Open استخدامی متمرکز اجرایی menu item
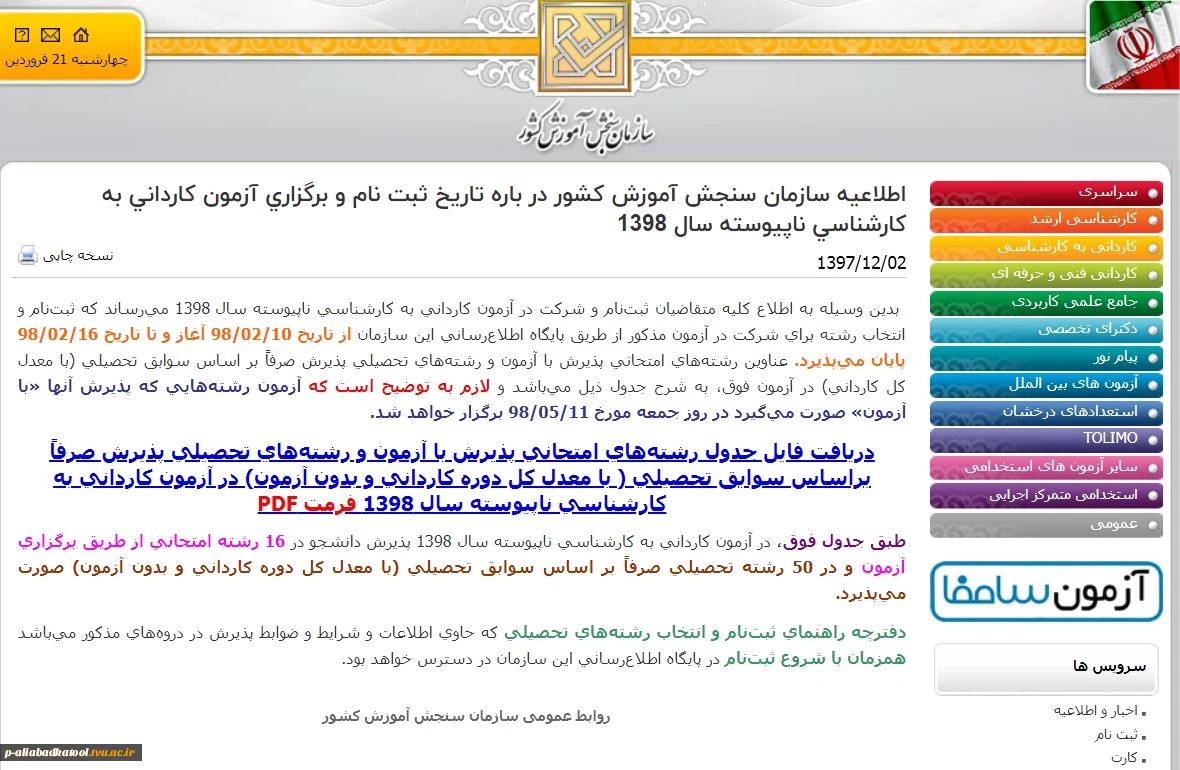The image size is (1180, 770). (1046, 495)
